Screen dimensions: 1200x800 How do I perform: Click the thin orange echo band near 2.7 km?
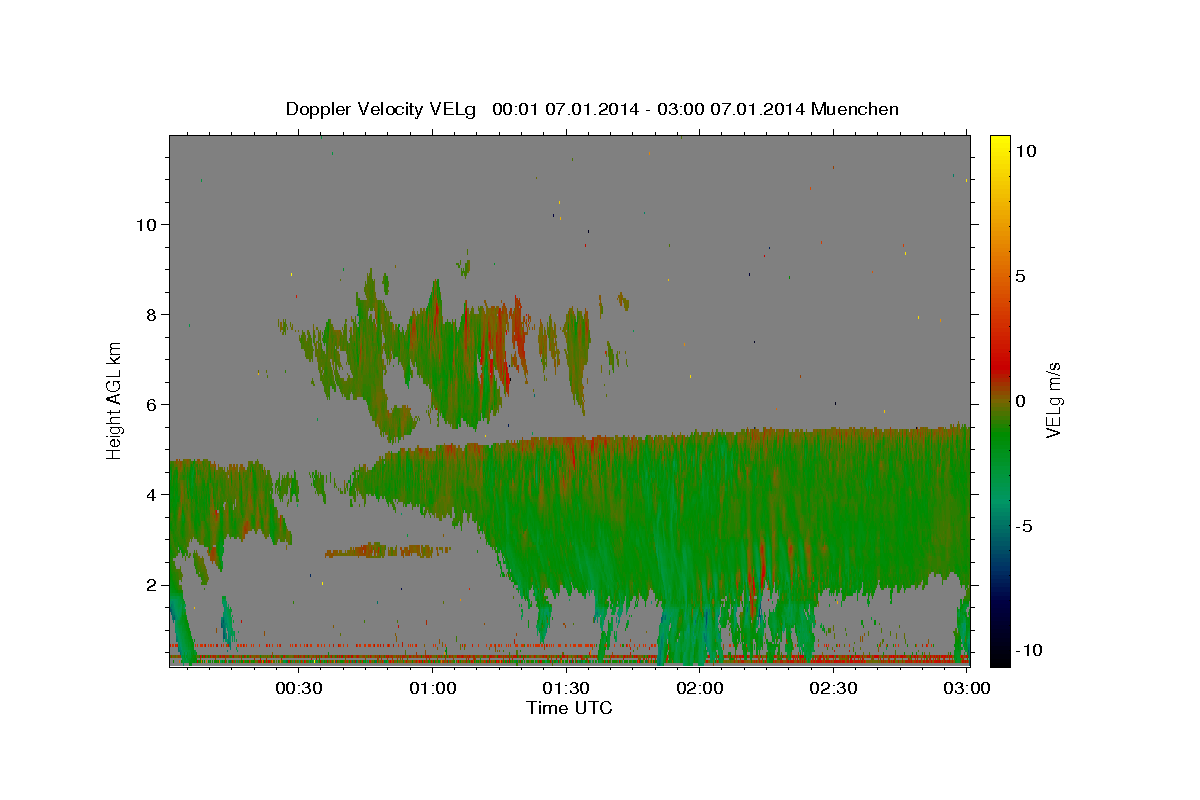click(388, 550)
